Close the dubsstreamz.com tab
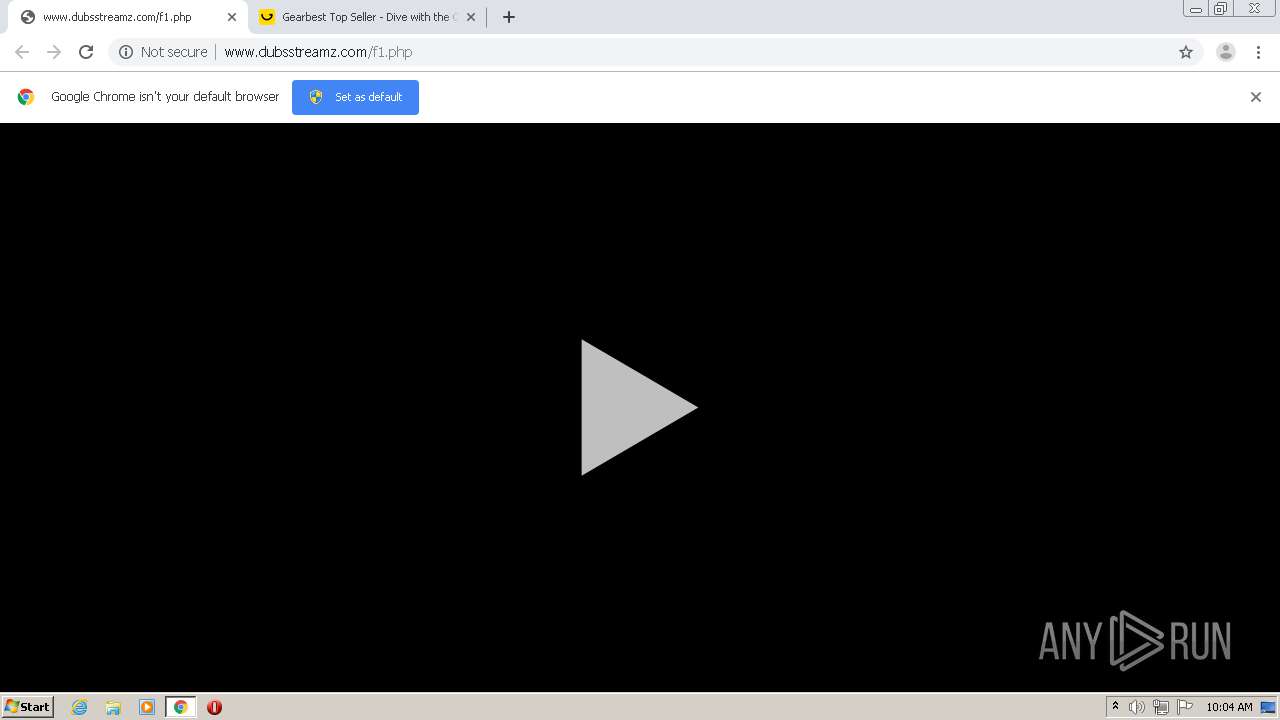 232,17
